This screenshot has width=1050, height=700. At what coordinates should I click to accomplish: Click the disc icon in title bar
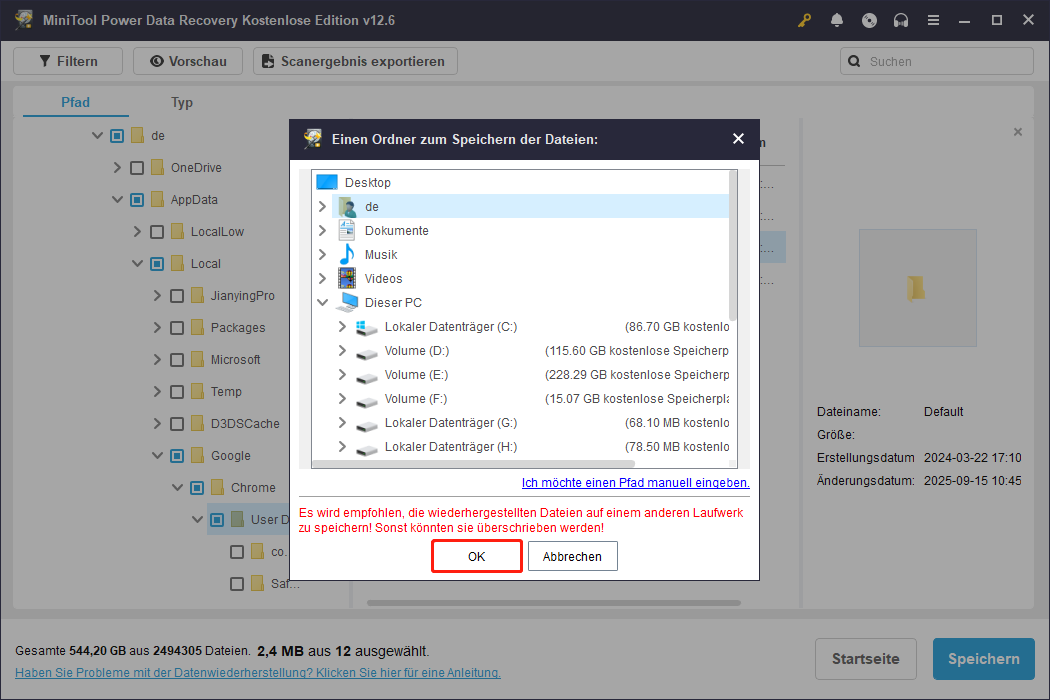tap(869, 20)
